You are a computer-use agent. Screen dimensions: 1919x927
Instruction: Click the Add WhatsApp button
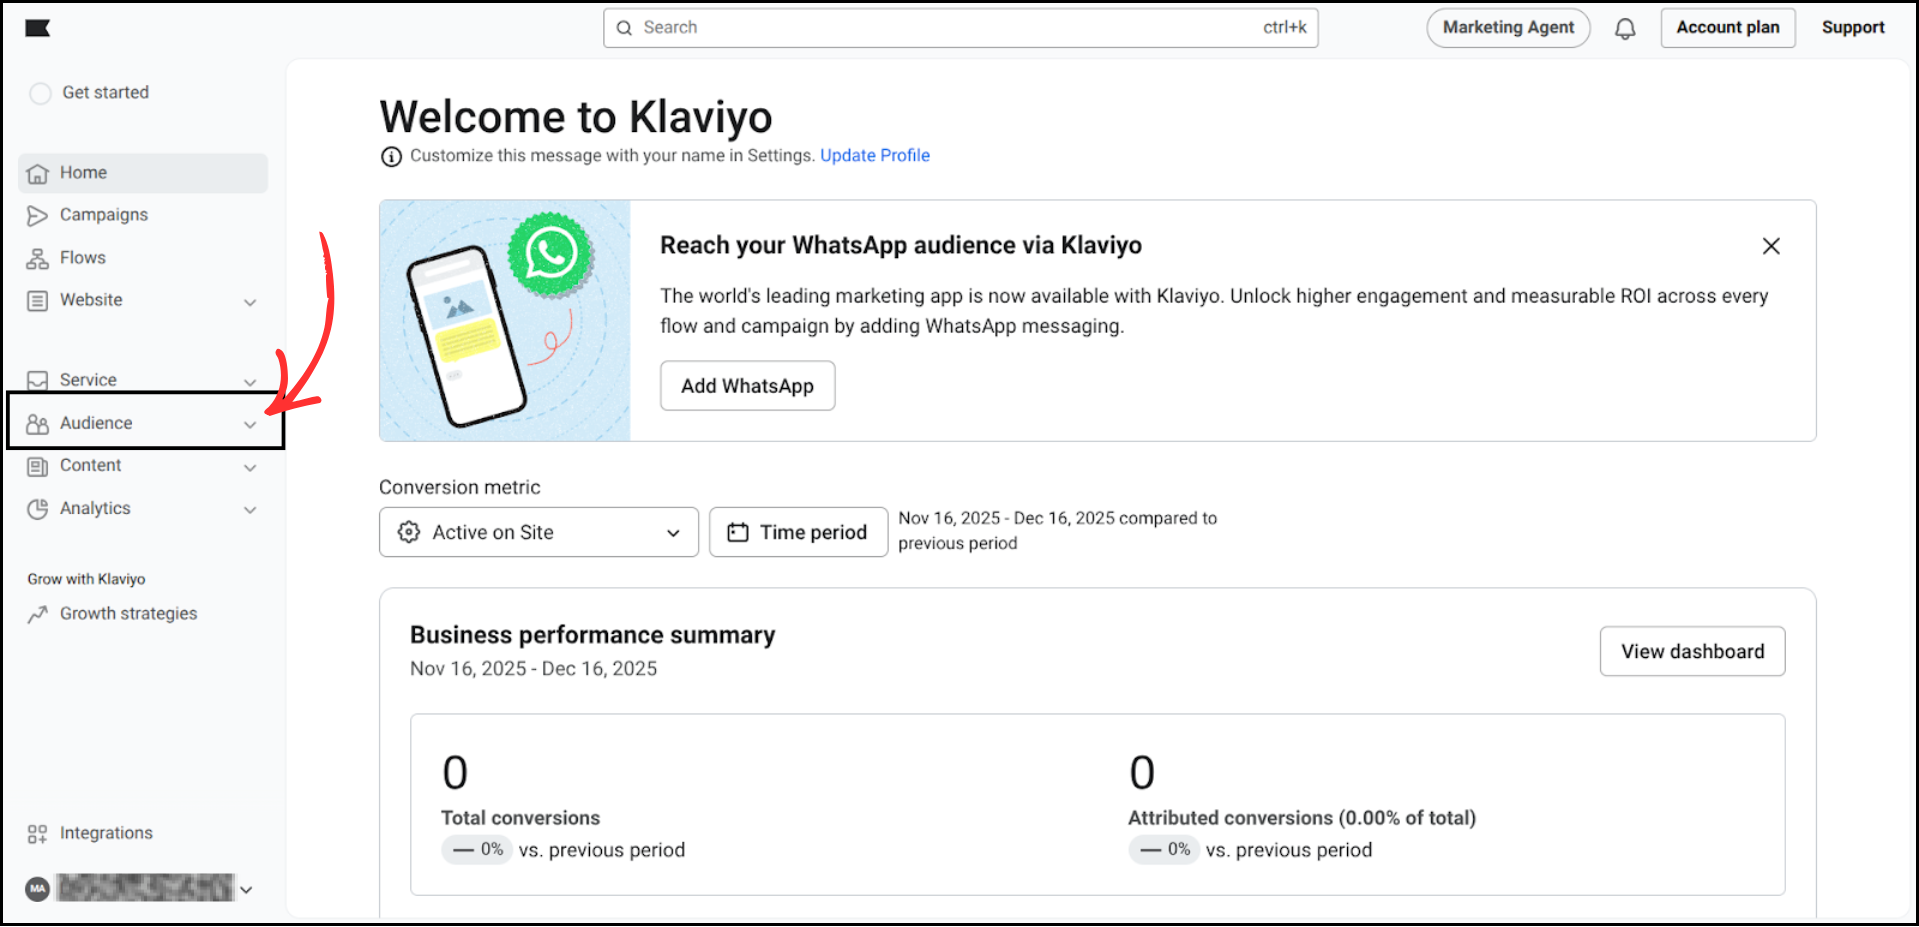(747, 385)
